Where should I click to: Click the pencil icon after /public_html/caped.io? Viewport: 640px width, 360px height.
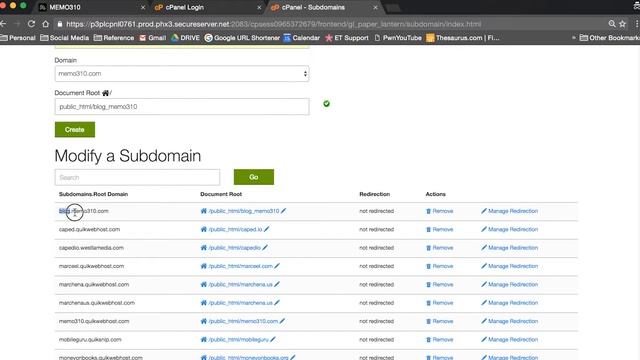click(267, 229)
